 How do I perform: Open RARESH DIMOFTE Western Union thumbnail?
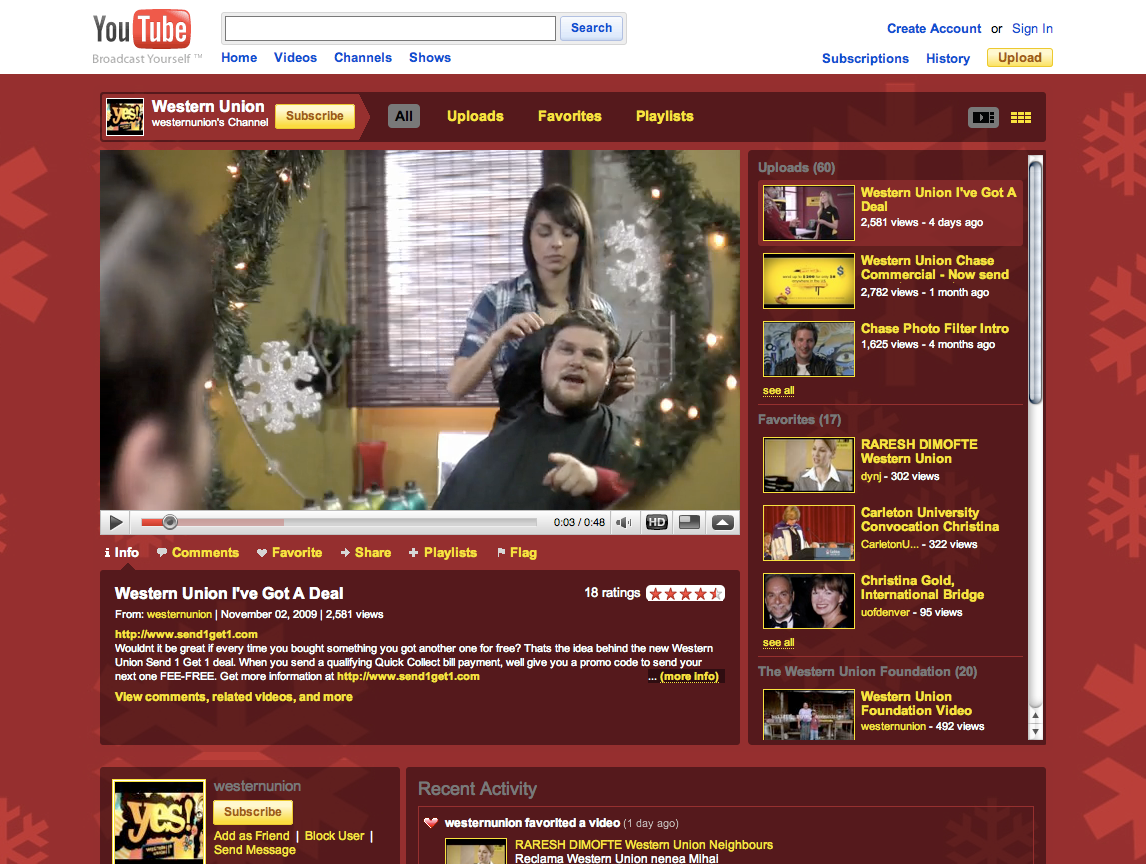coord(808,465)
